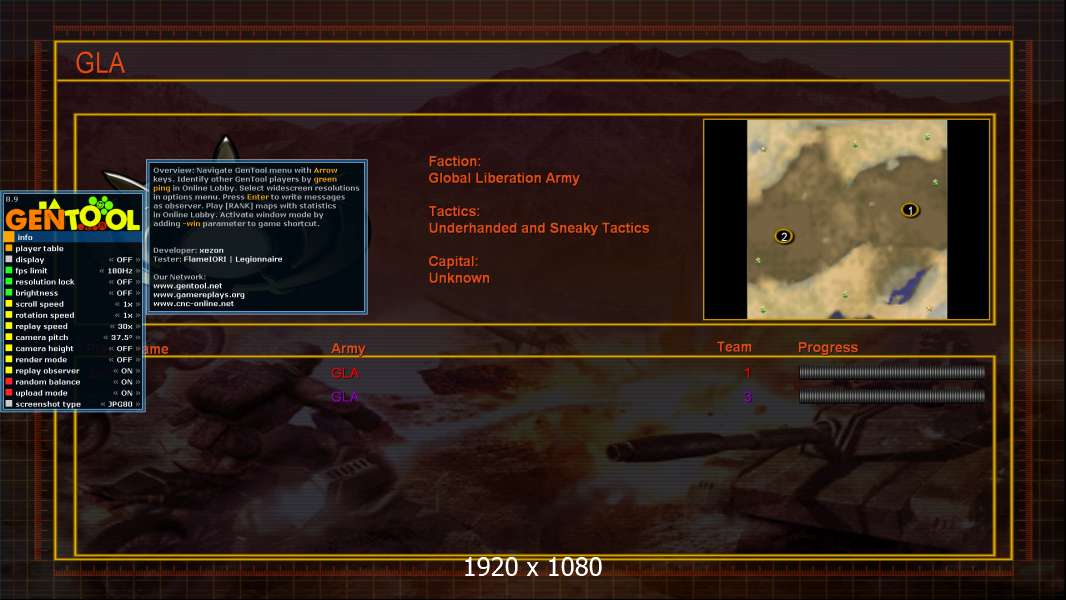Viewport: 1066px width, 600px height.
Task: Click the green square beside resolution lock
Action: (9, 282)
